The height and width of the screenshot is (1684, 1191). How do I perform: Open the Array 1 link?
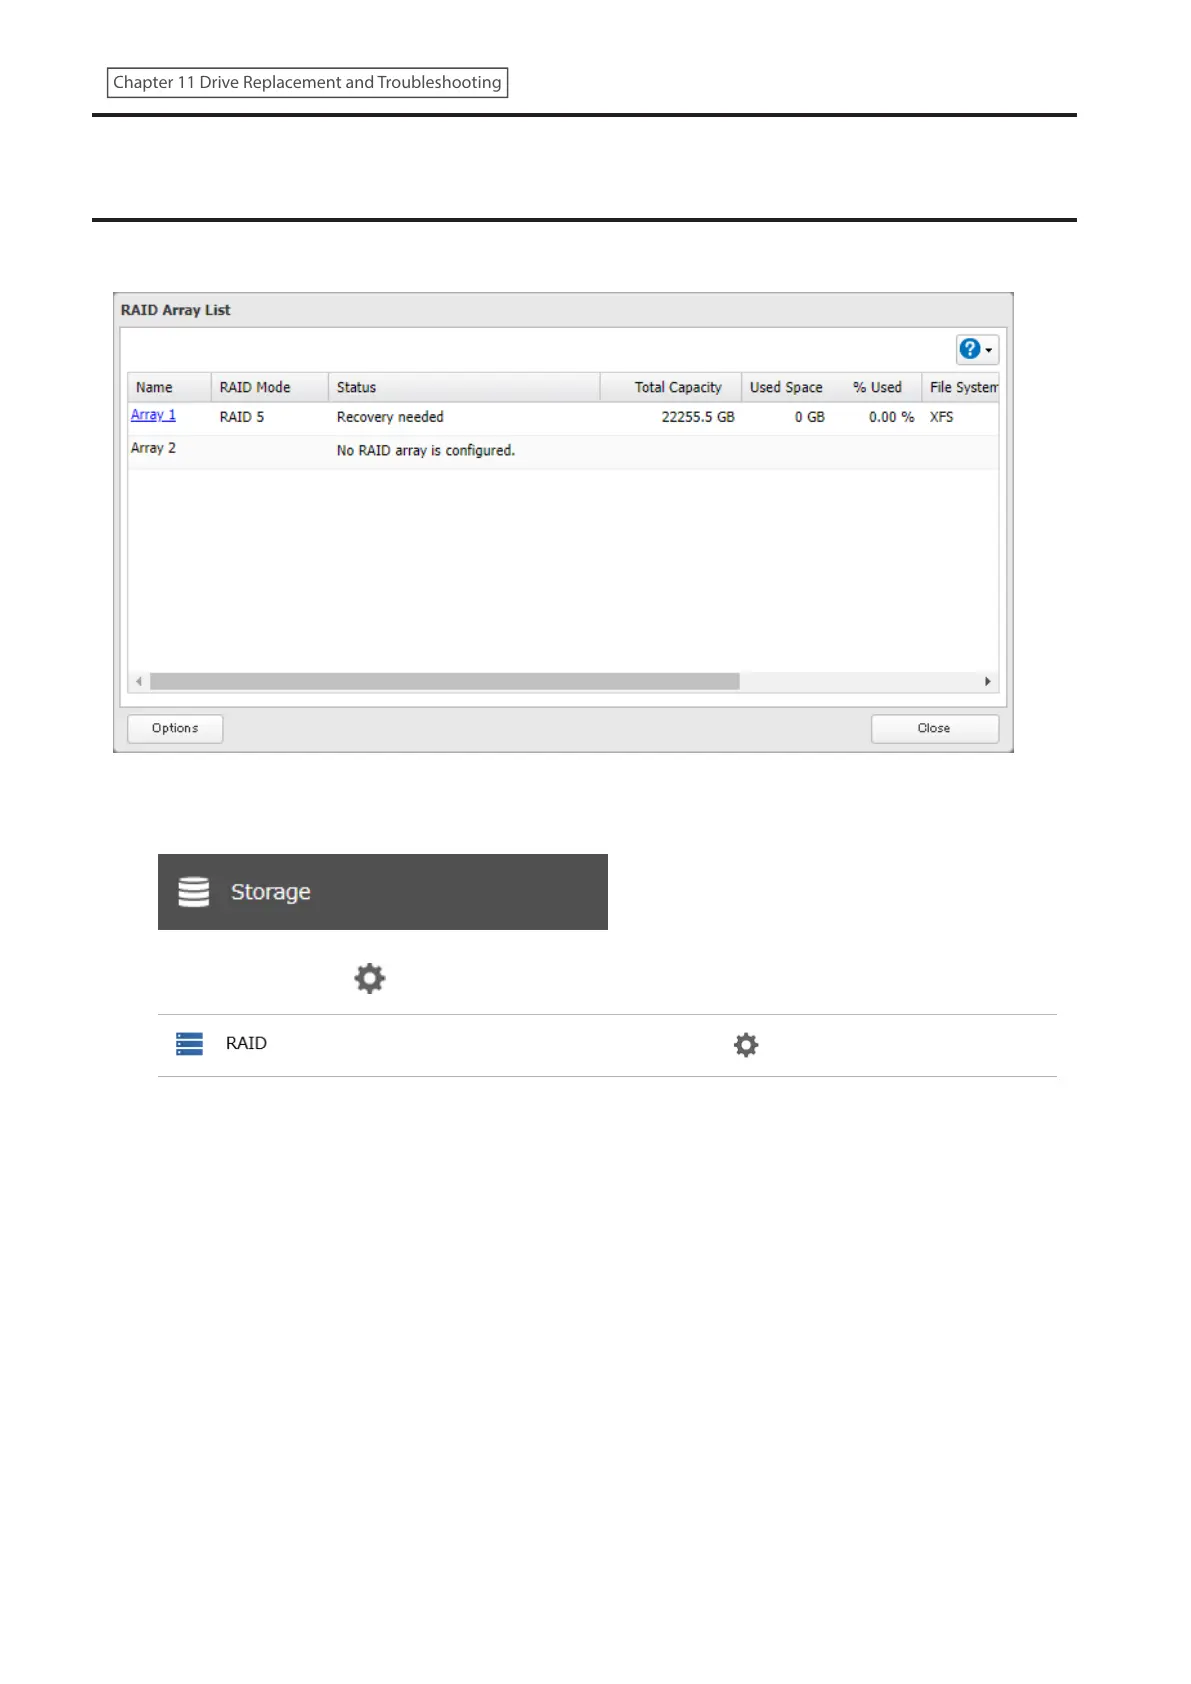(x=153, y=415)
